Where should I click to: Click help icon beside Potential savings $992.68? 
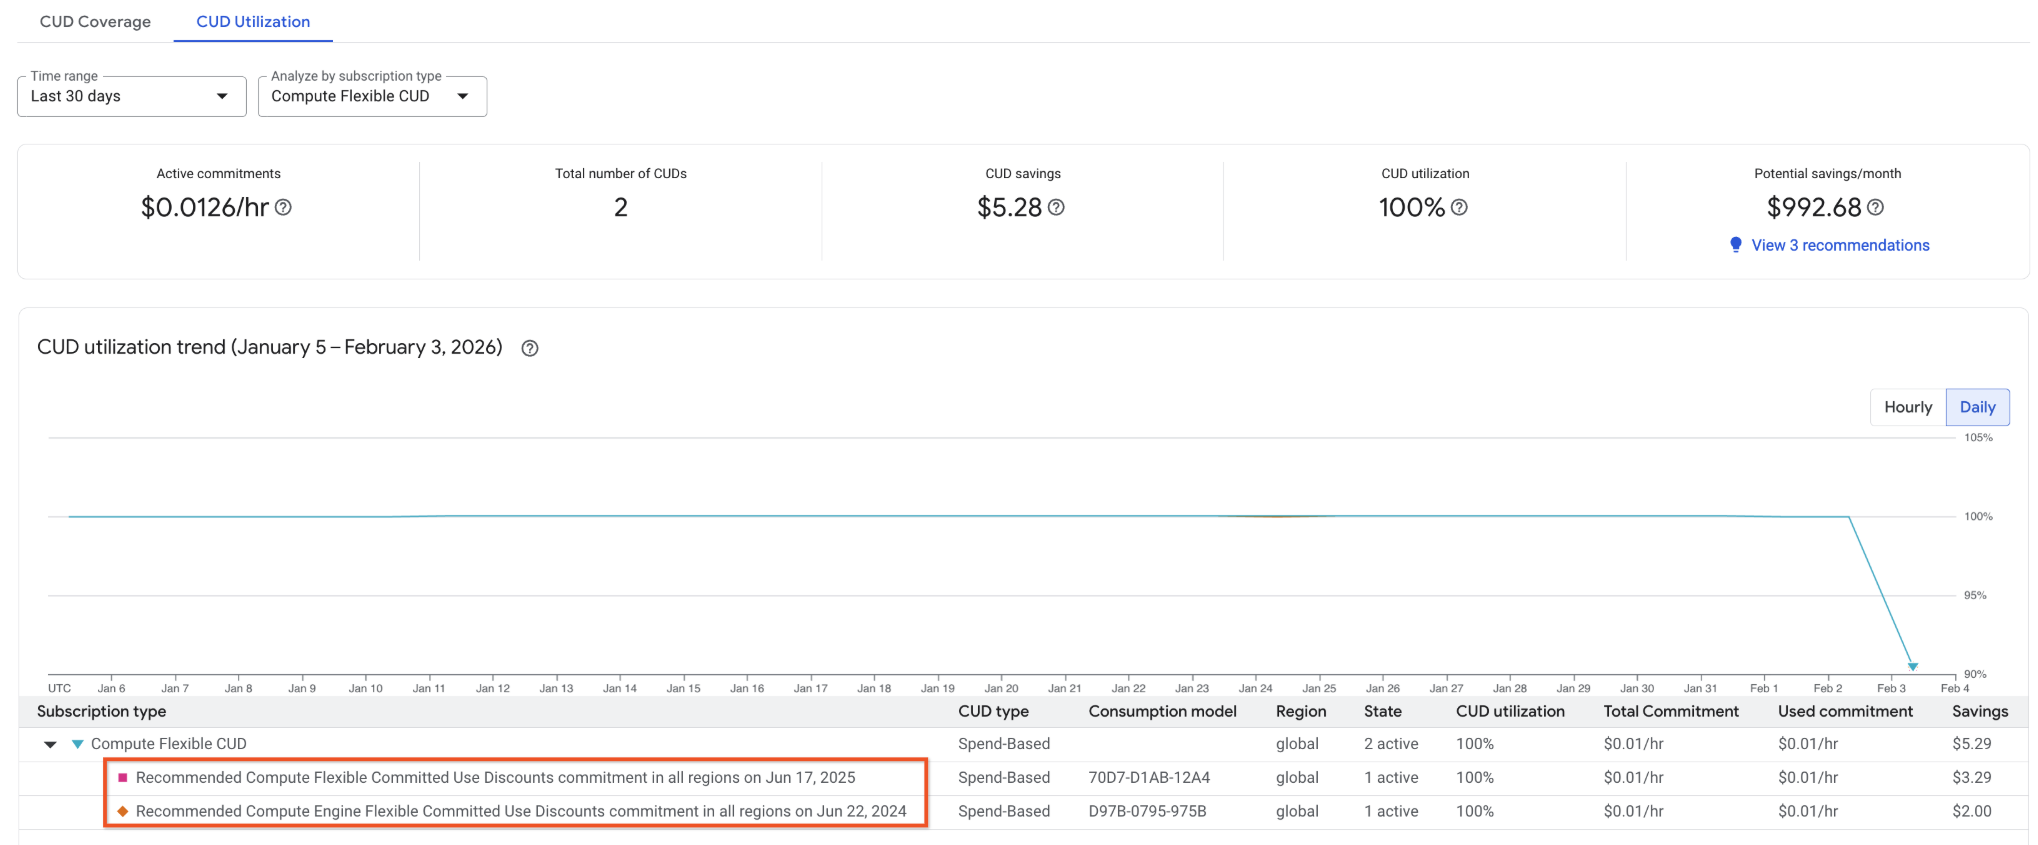pos(1875,207)
